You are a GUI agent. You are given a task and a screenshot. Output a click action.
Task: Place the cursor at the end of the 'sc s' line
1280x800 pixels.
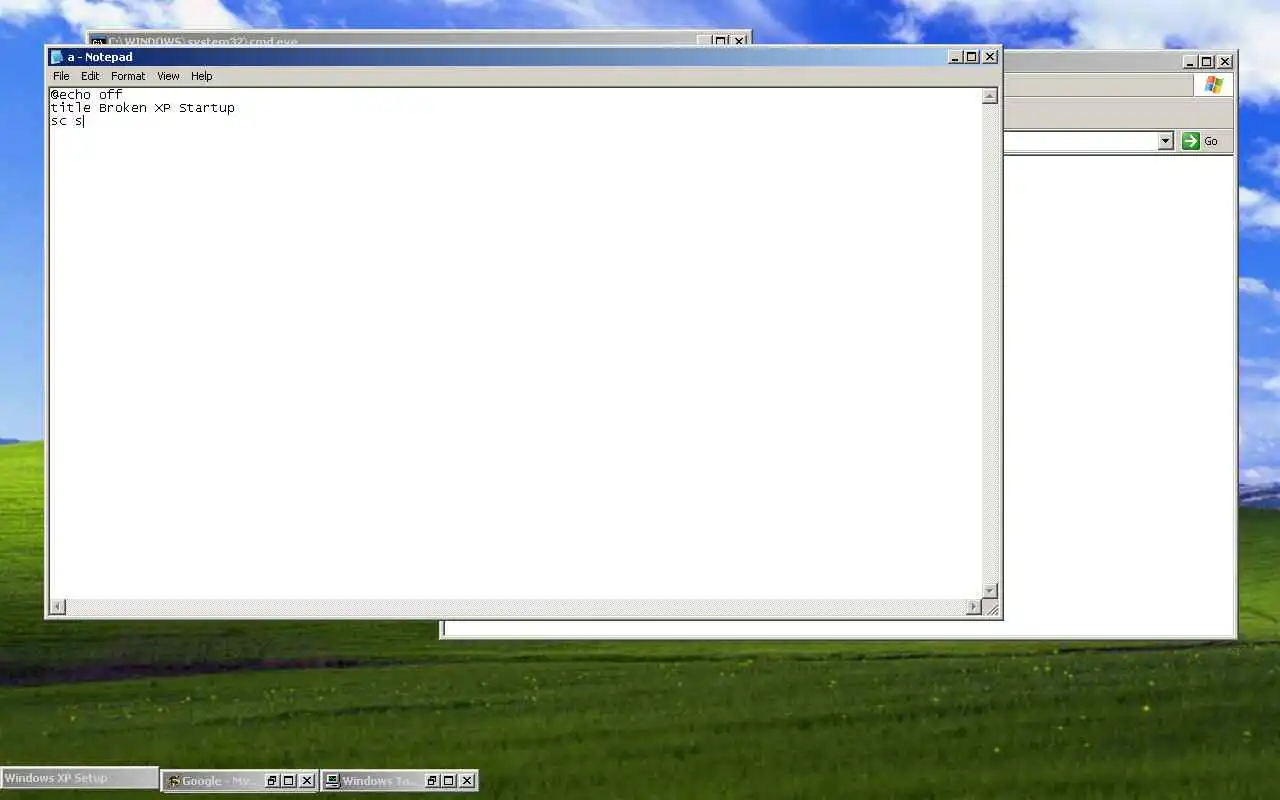[85, 121]
